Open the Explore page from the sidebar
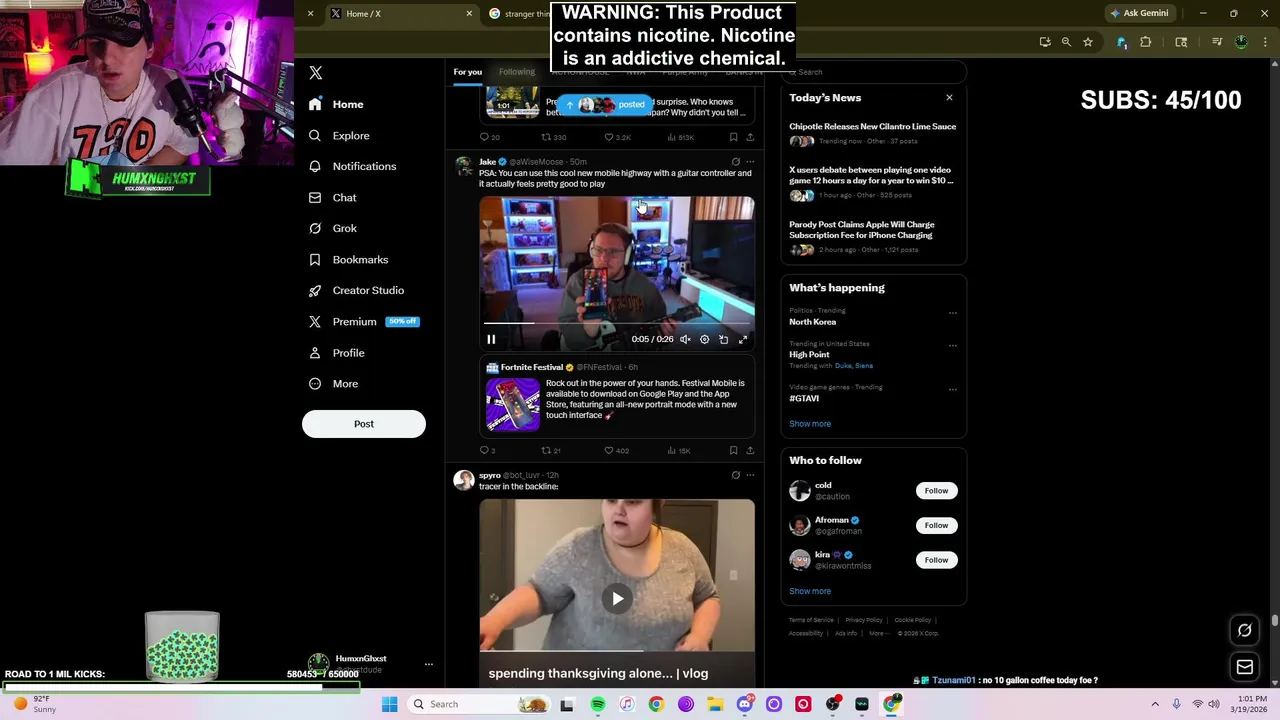Image resolution: width=1280 pixels, height=720 pixels. 340,135
